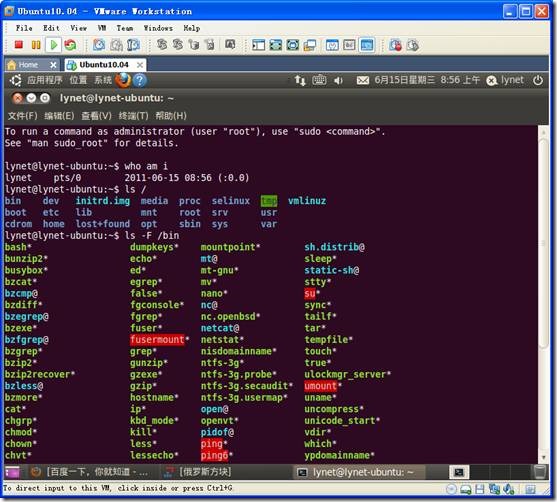Screen dimensions: 557x502
Task: Click the Suspend (pause) VM button
Action: 36,45
